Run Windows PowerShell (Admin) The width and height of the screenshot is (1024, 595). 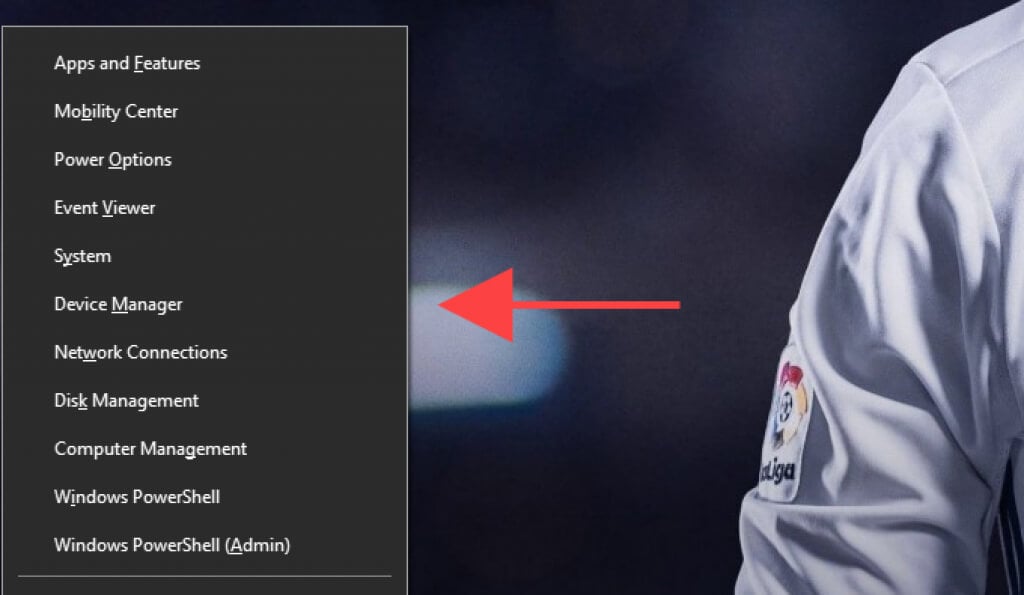click(172, 545)
